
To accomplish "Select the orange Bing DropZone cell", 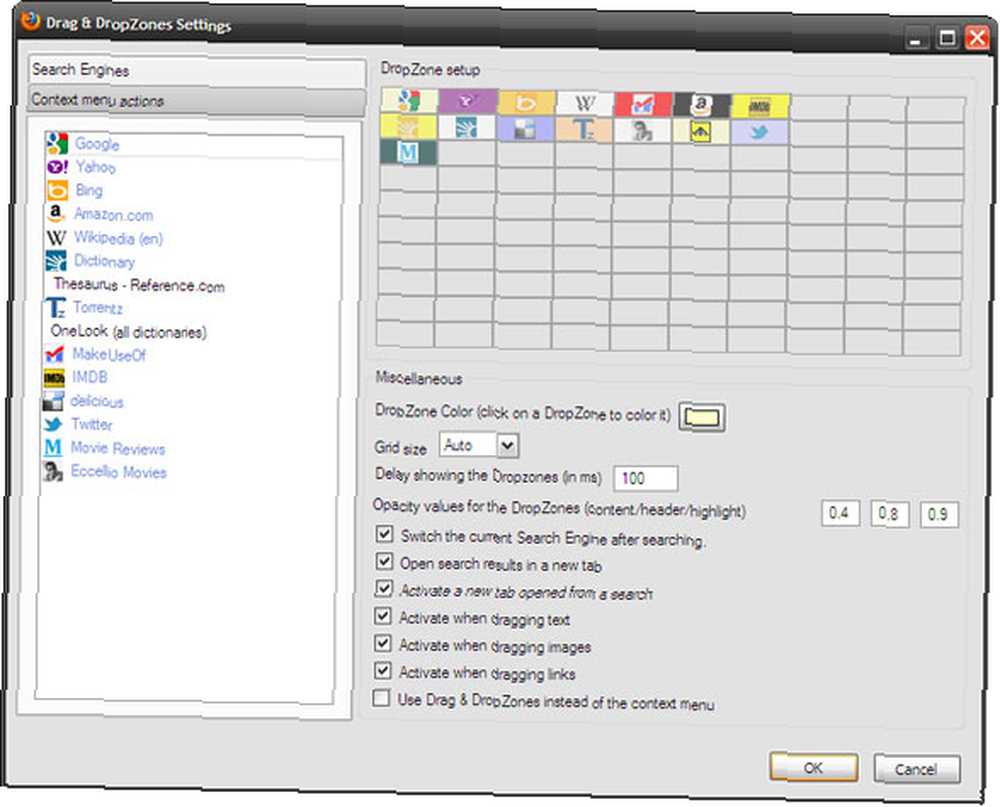I will point(526,103).
